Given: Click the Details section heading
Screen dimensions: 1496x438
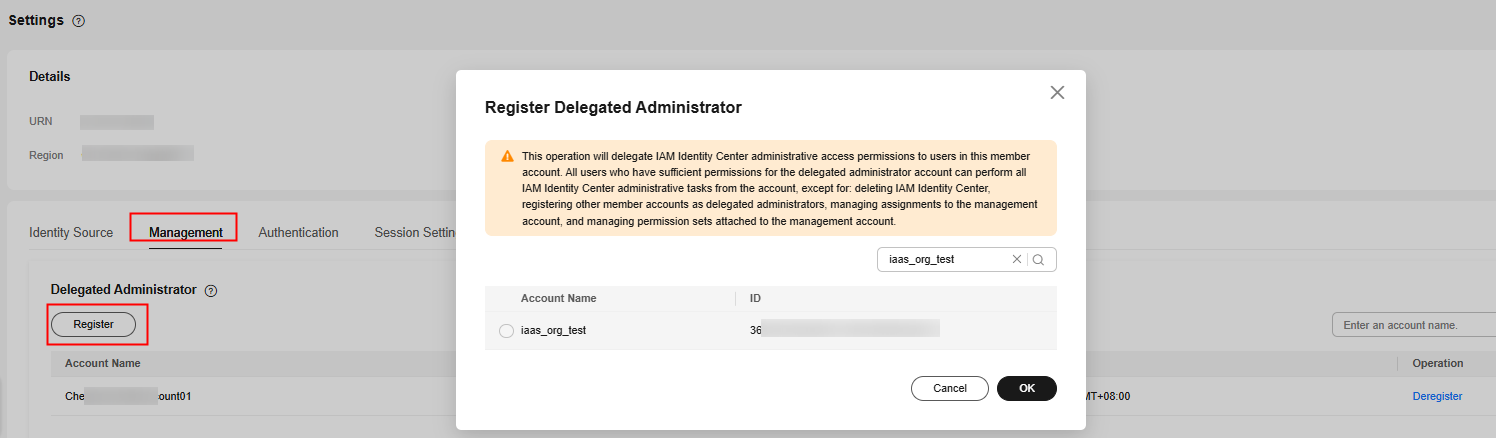Looking at the screenshot, I should [x=50, y=76].
